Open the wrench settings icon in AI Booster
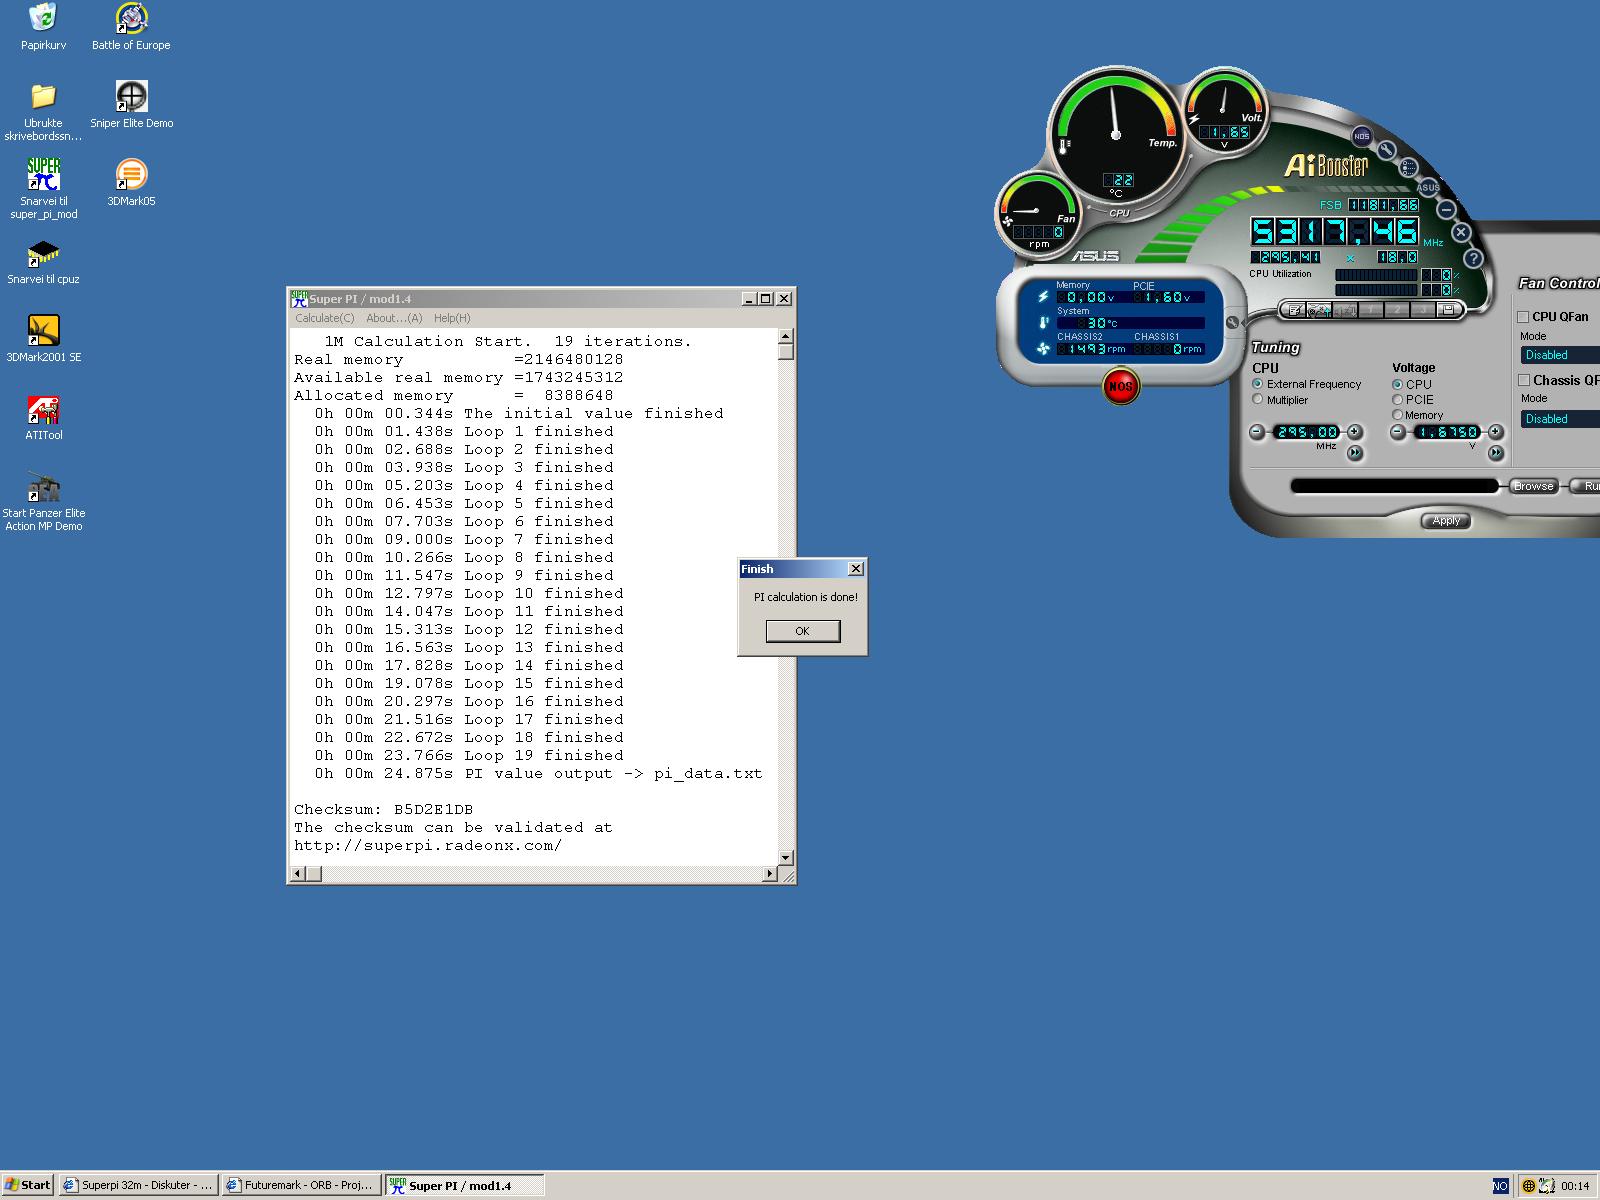 1386,150
